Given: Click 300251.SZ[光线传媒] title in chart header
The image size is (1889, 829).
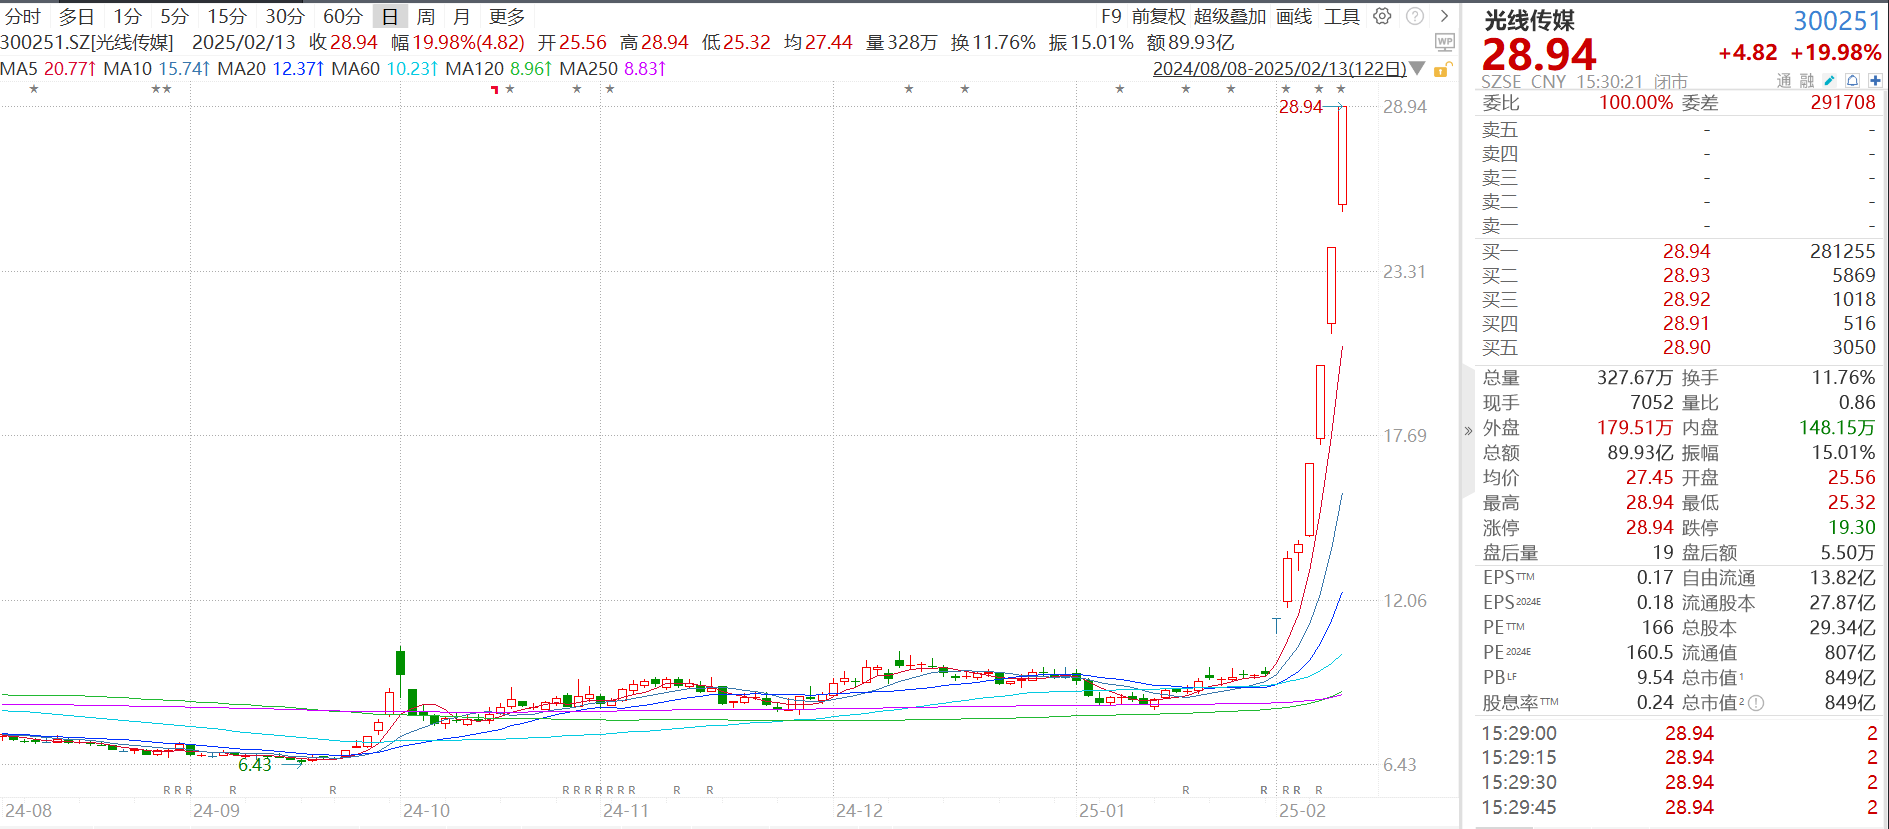Looking at the screenshot, I should point(87,43).
